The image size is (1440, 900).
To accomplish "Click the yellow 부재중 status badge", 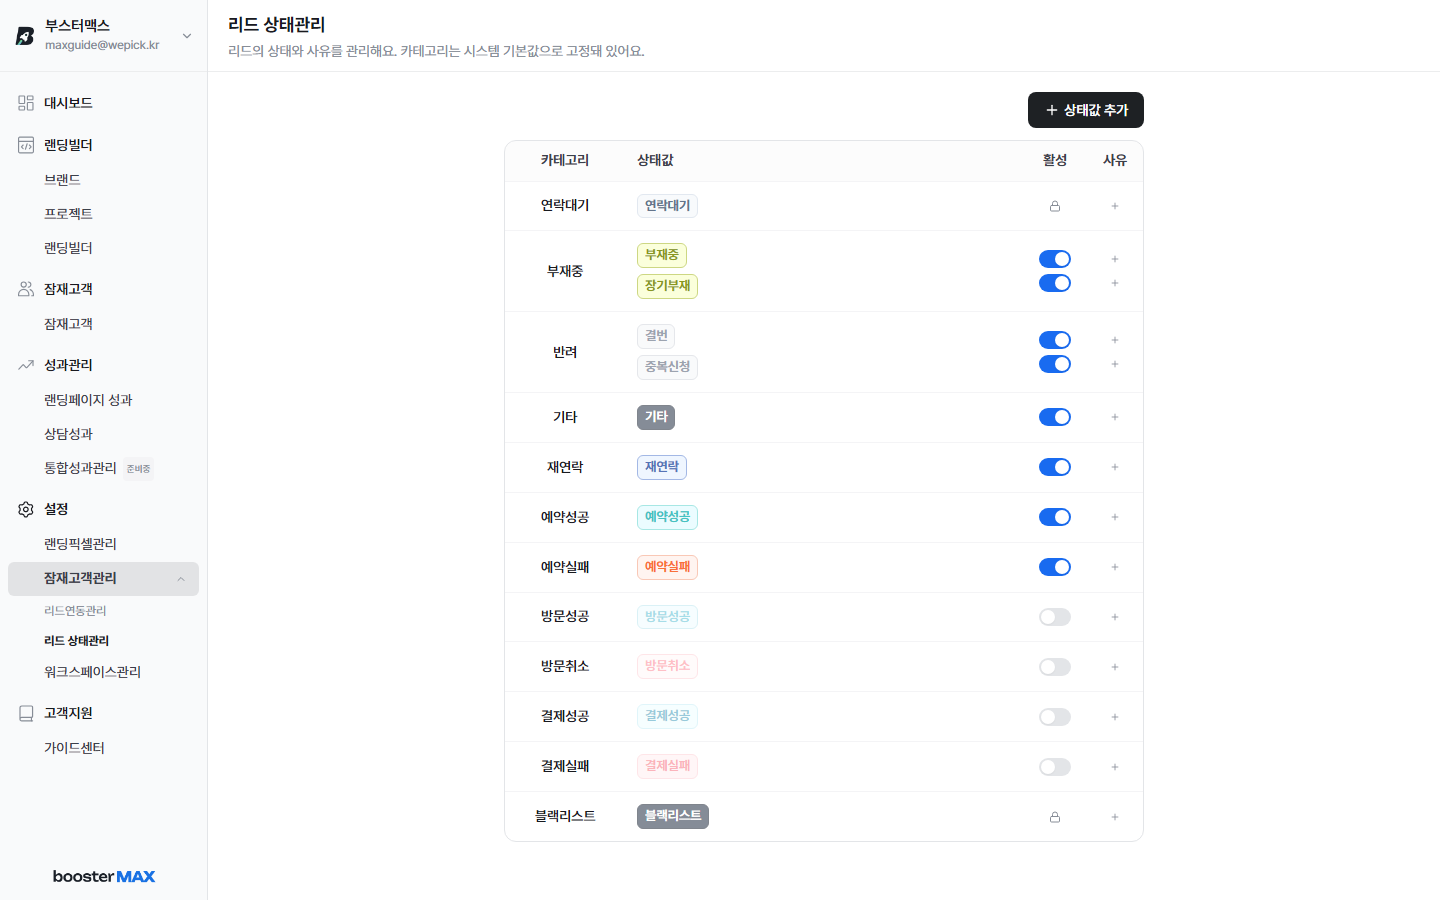I will click(662, 255).
